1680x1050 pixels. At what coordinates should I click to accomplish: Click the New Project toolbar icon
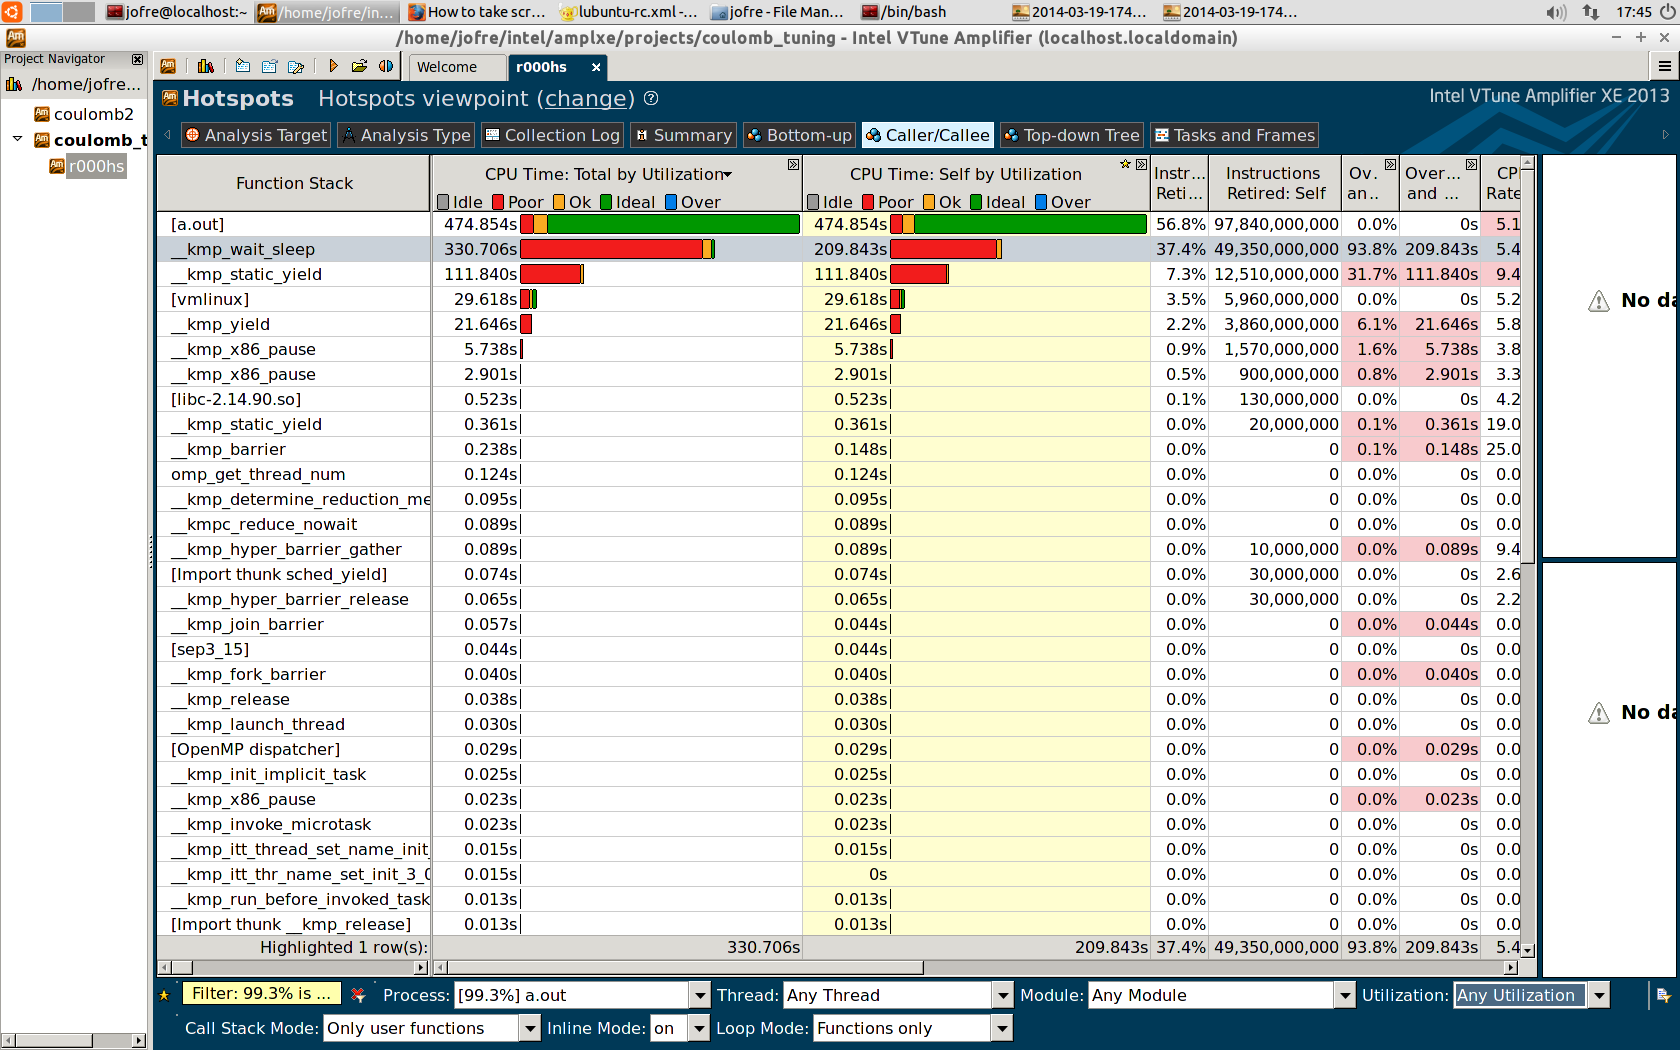tap(243, 66)
